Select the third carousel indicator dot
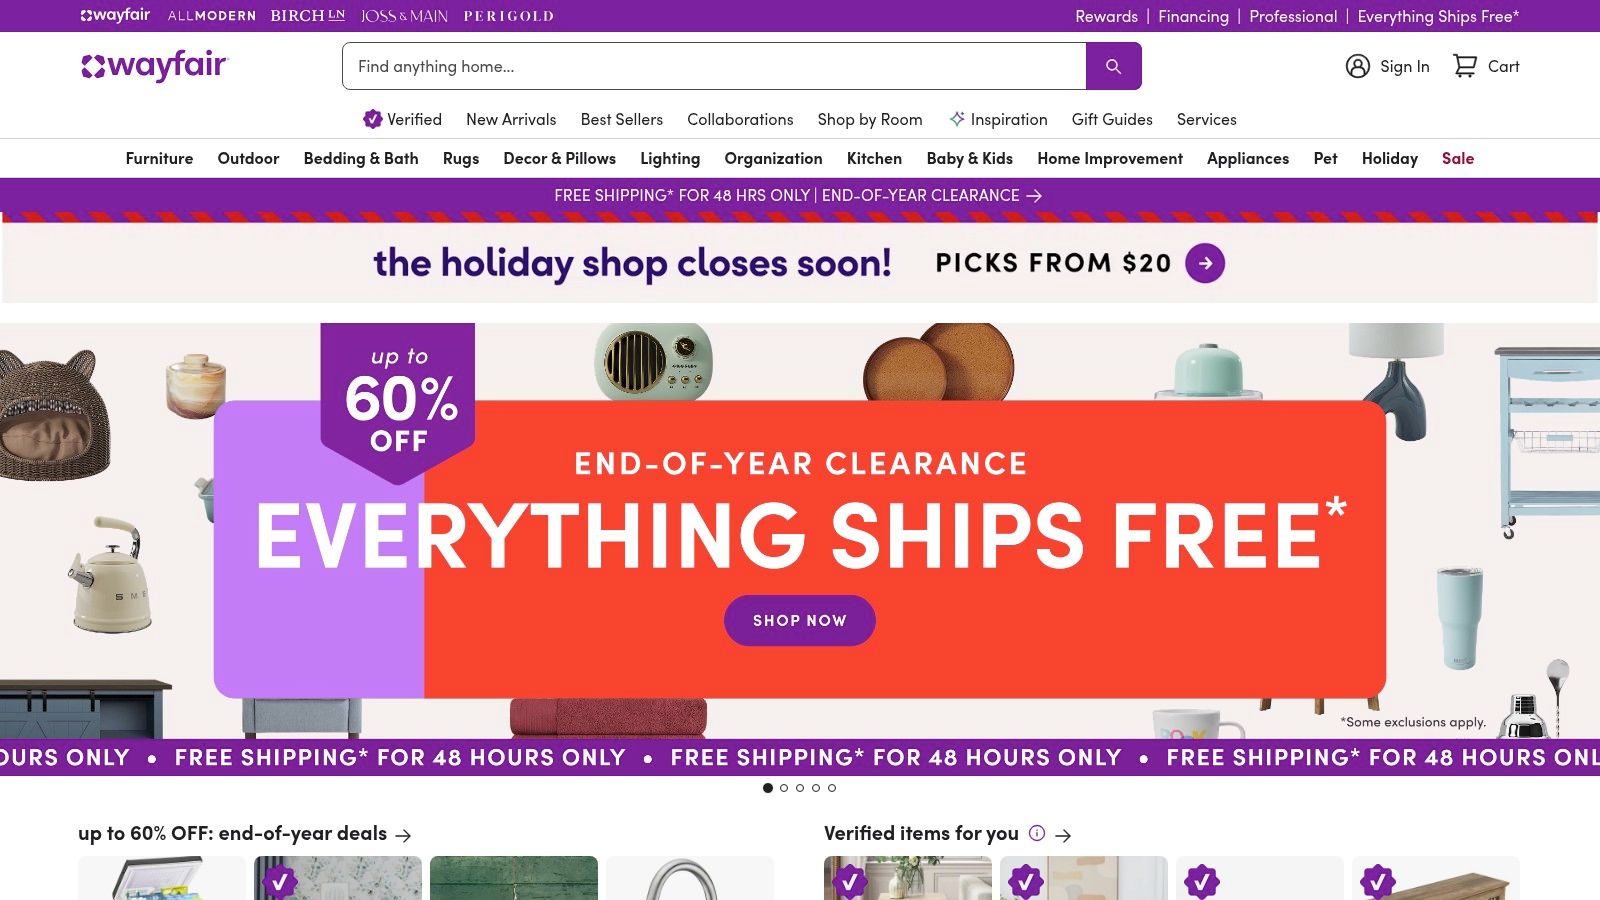 click(800, 788)
